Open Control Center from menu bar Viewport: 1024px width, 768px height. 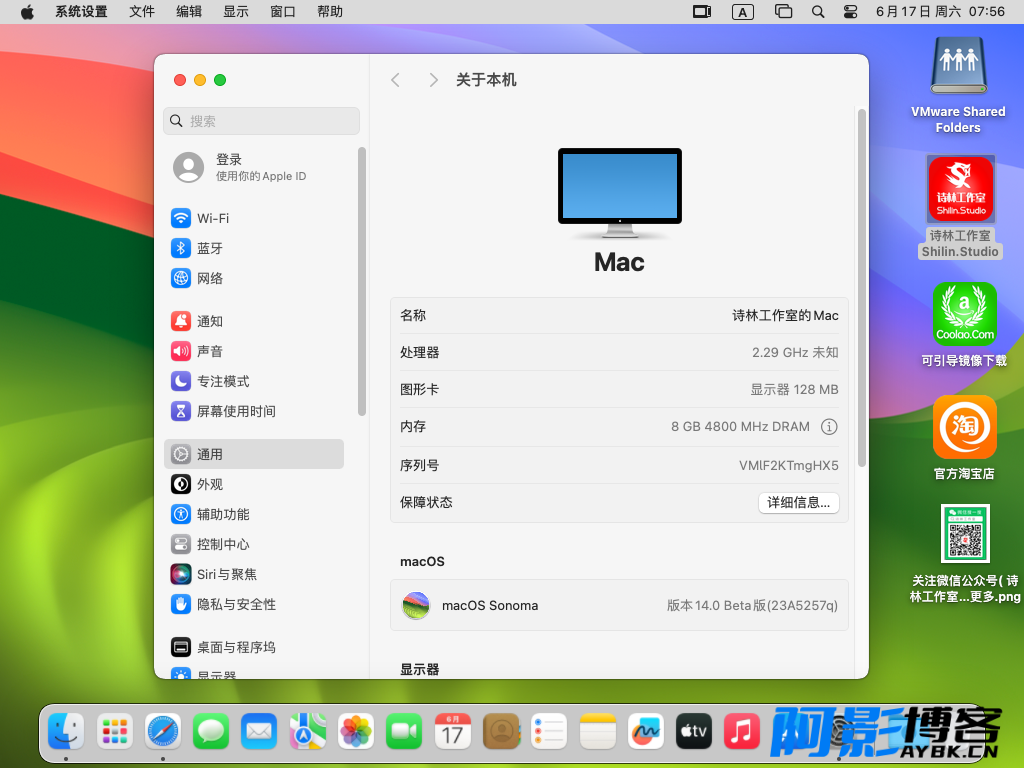[x=850, y=12]
